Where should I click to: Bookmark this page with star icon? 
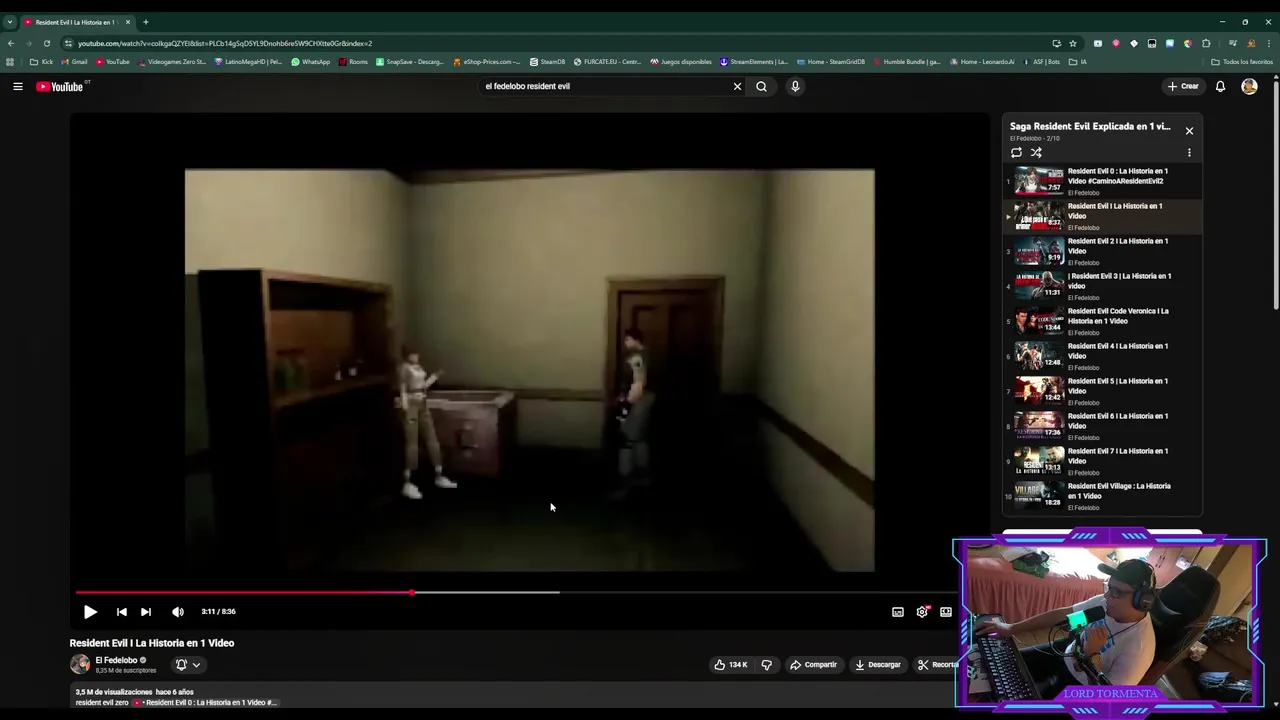pyautogui.click(x=1073, y=43)
